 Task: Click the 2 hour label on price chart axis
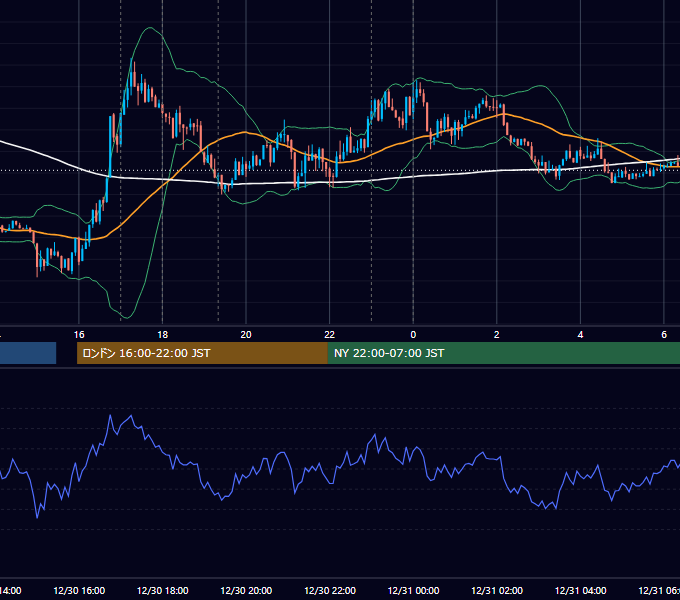497,335
